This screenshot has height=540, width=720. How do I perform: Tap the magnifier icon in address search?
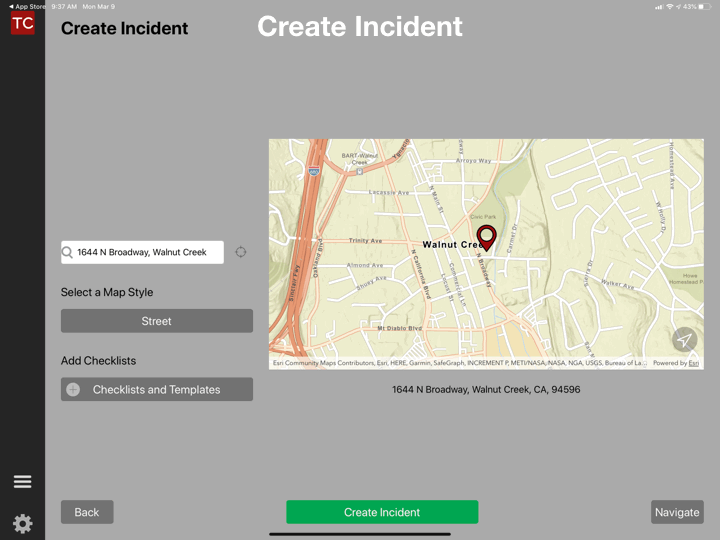click(68, 252)
